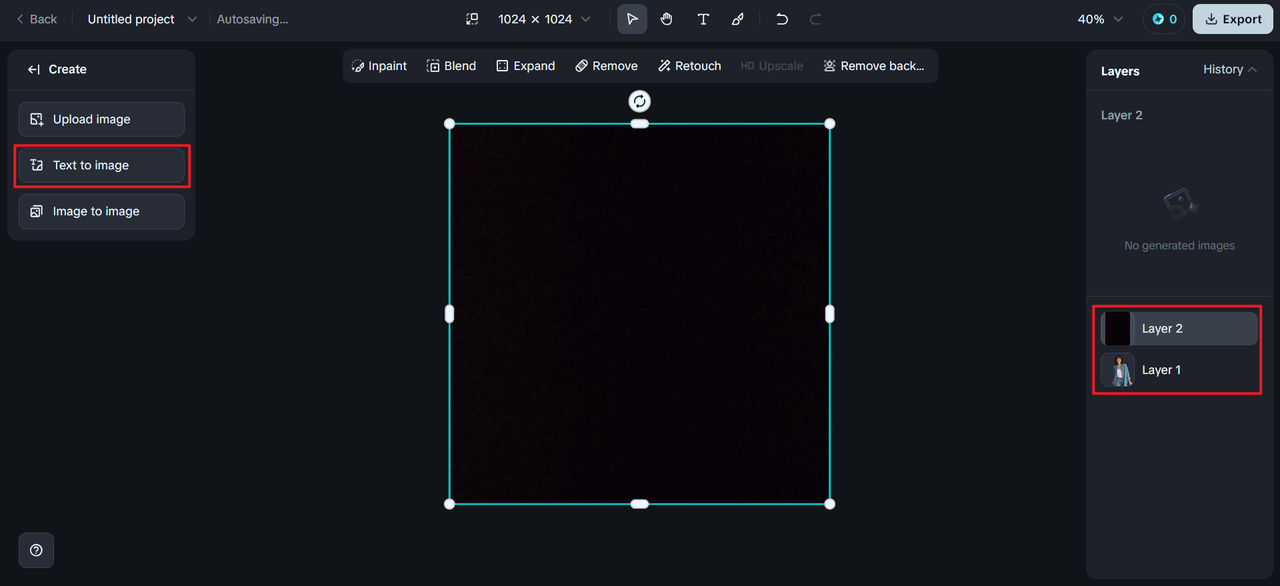
Task: Go back using the Back button
Action: click(37, 19)
